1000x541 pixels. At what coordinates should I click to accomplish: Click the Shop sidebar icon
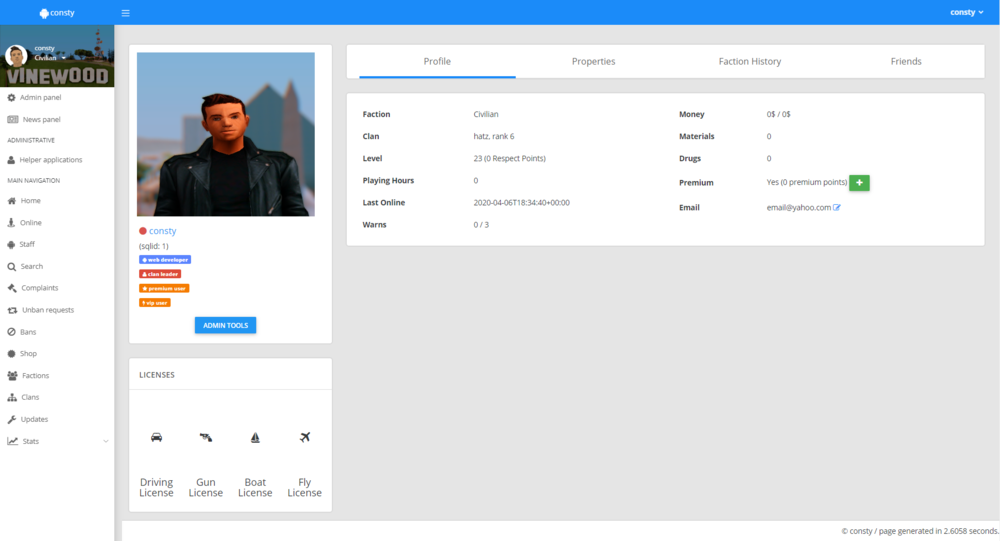pos(11,353)
